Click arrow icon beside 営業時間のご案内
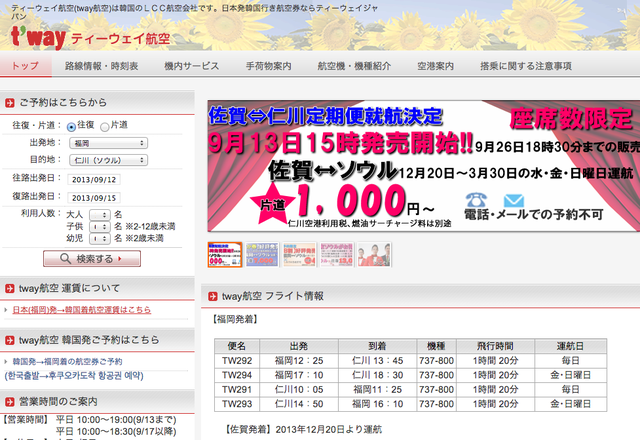640x440 pixels. click(9, 402)
